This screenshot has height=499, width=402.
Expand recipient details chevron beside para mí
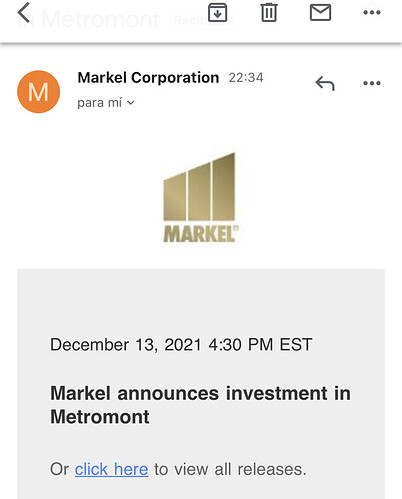(131, 103)
